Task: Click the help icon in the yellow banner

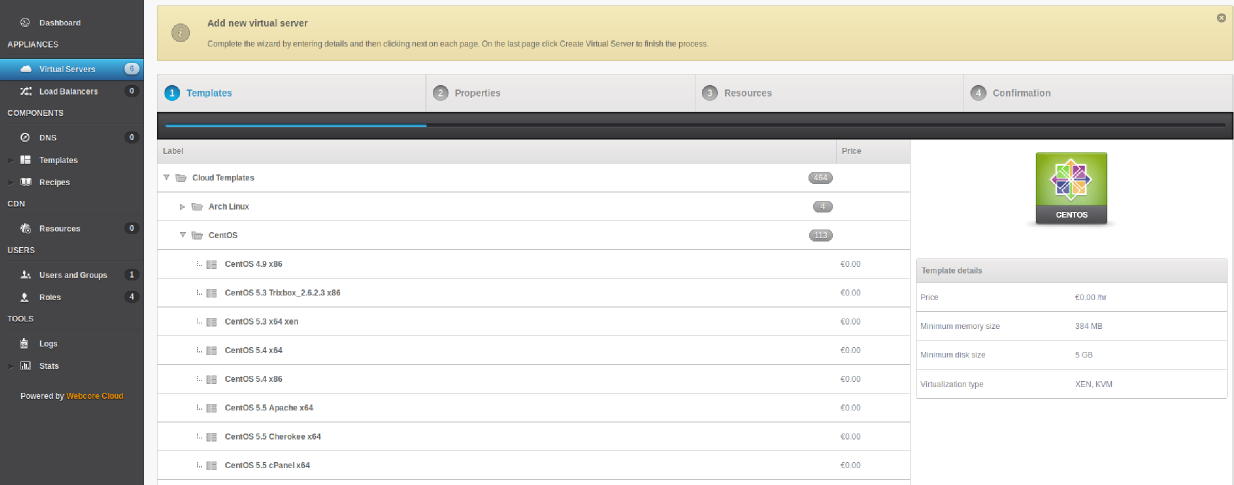Action: click(180, 33)
